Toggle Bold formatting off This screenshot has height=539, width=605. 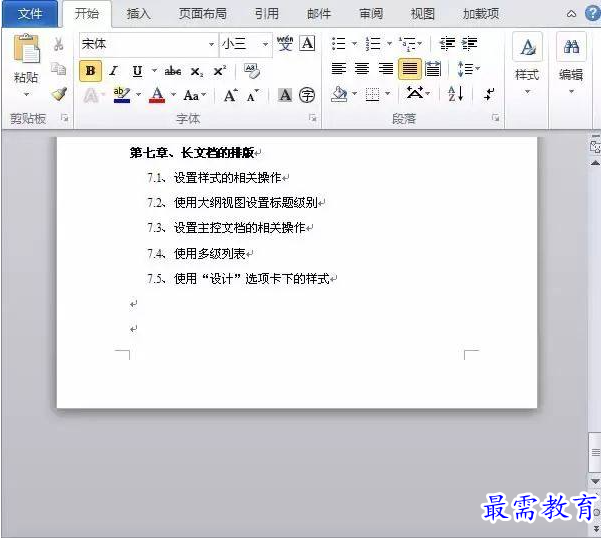point(91,71)
